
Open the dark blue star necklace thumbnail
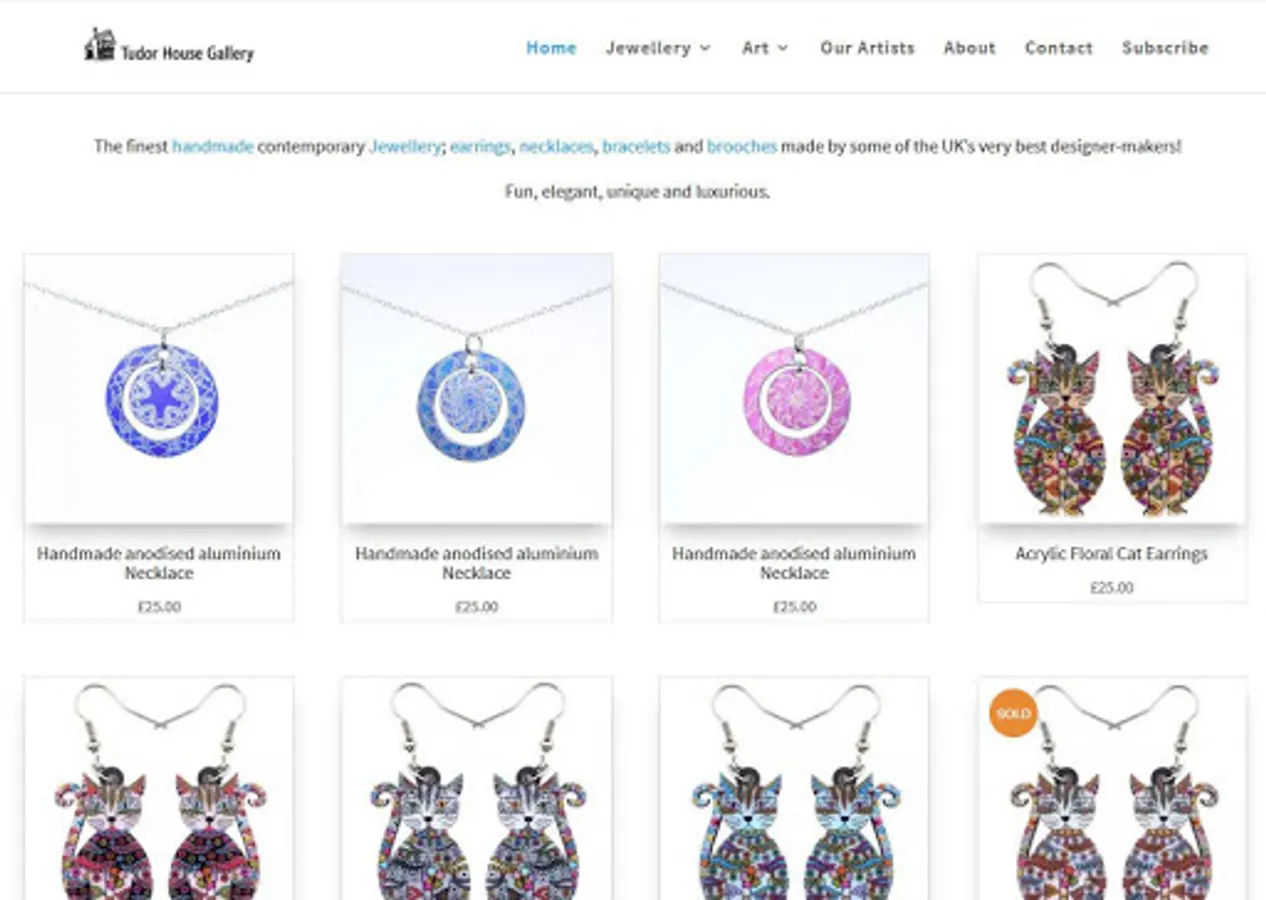tap(159, 389)
